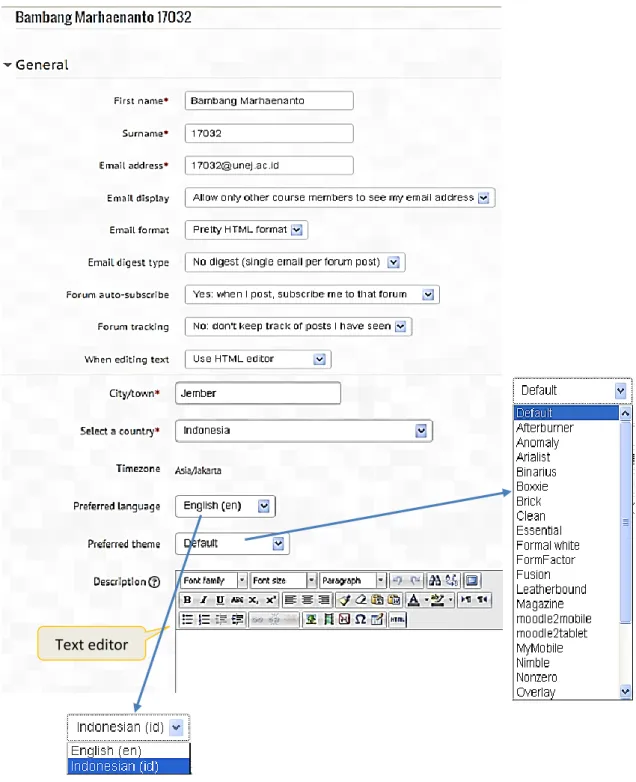The height and width of the screenshot is (782, 636).
Task: Open the Preferred language dropdown
Action: pos(225,506)
